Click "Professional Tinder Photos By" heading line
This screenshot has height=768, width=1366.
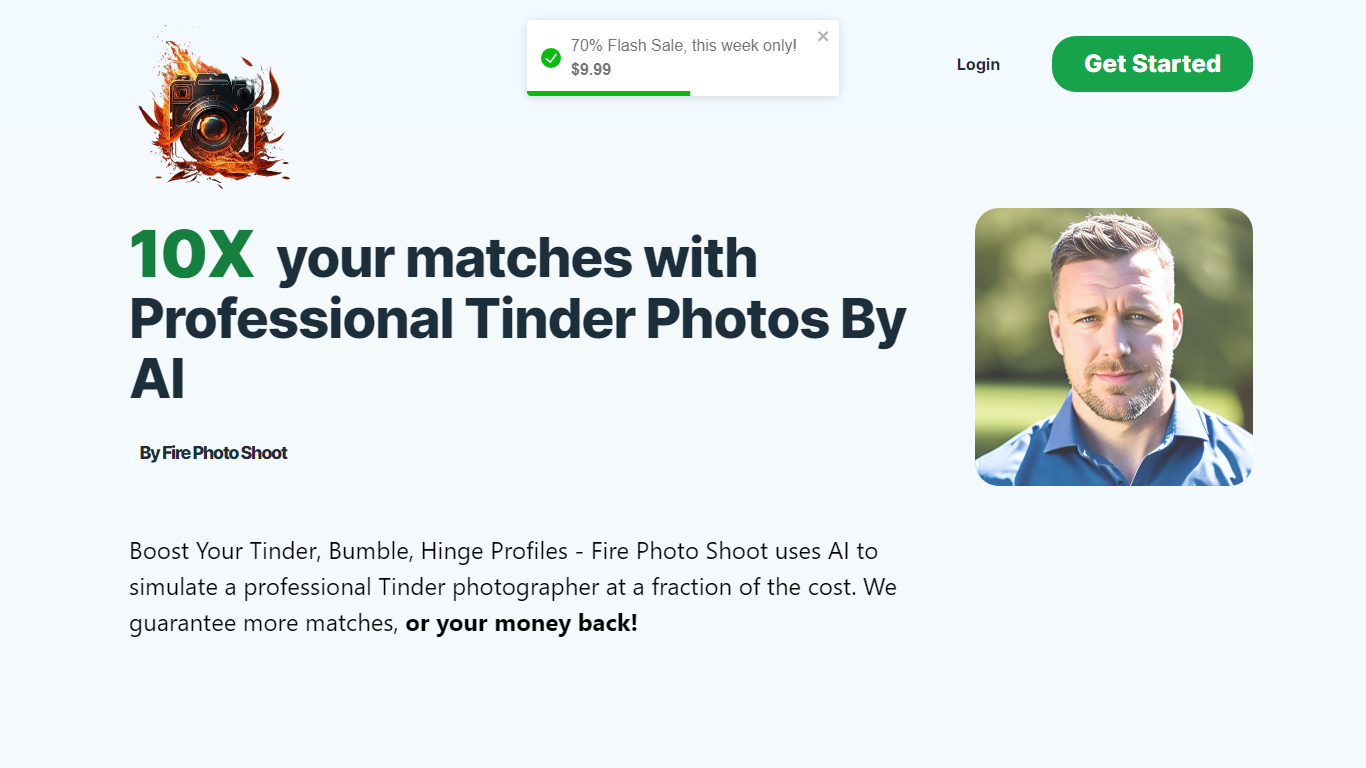point(517,319)
